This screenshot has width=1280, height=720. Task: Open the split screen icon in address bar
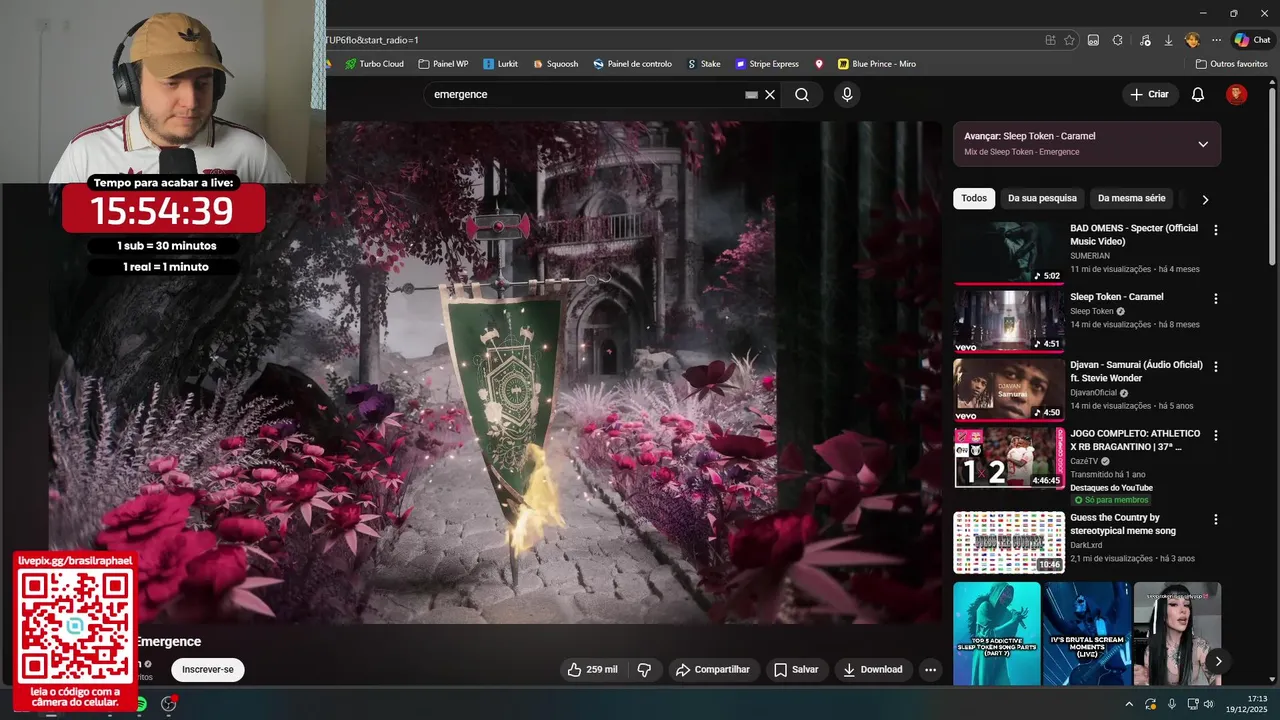click(x=1050, y=40)
